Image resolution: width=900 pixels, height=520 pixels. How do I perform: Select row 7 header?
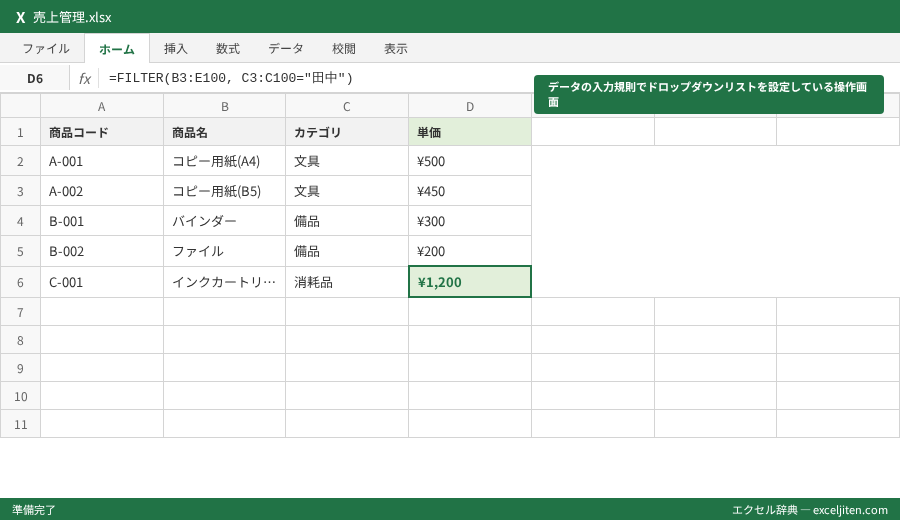20,312
